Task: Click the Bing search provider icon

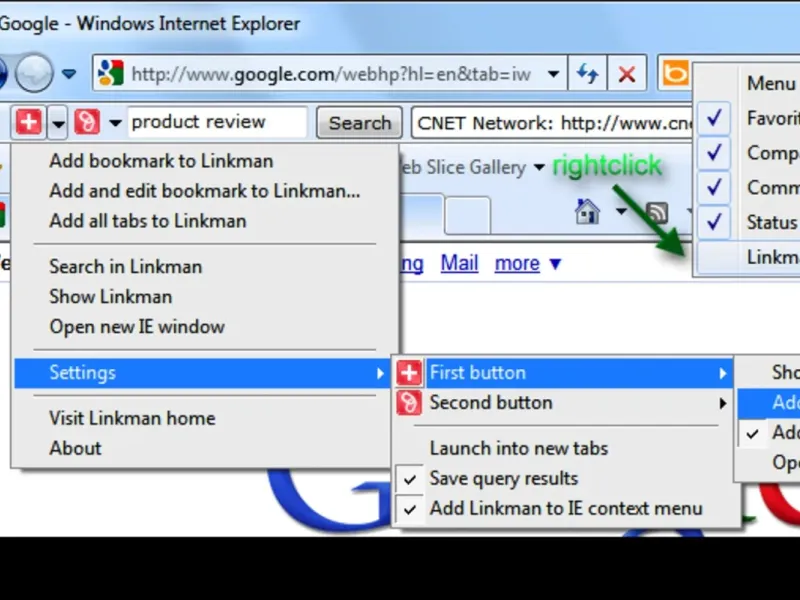Action: [x=674, y=74]
